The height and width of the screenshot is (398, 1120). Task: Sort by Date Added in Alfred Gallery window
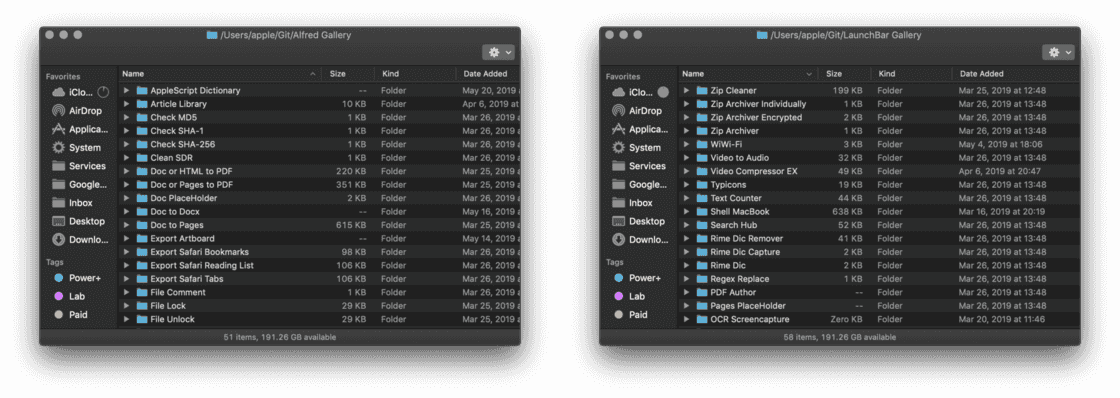[488, 74]
